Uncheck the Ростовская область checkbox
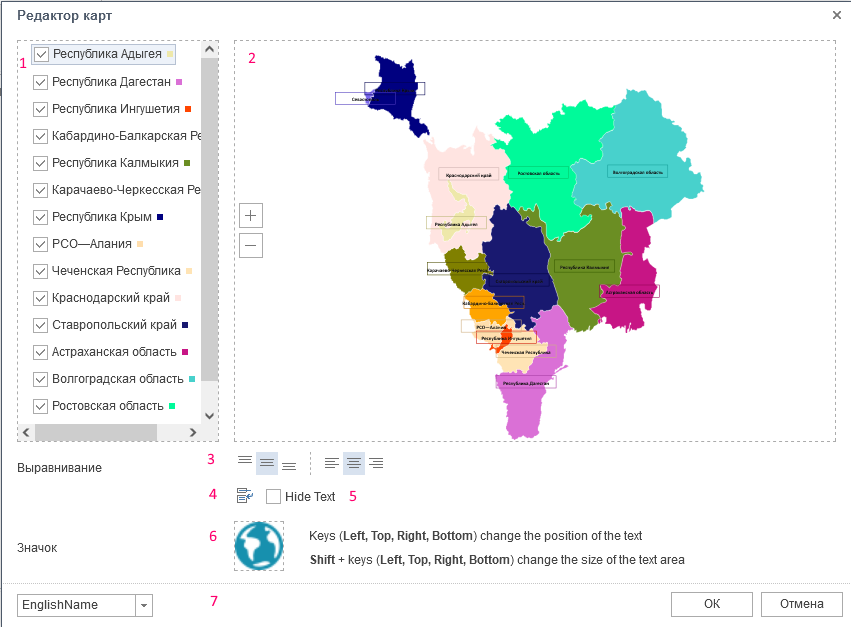 tap(41, 406)
